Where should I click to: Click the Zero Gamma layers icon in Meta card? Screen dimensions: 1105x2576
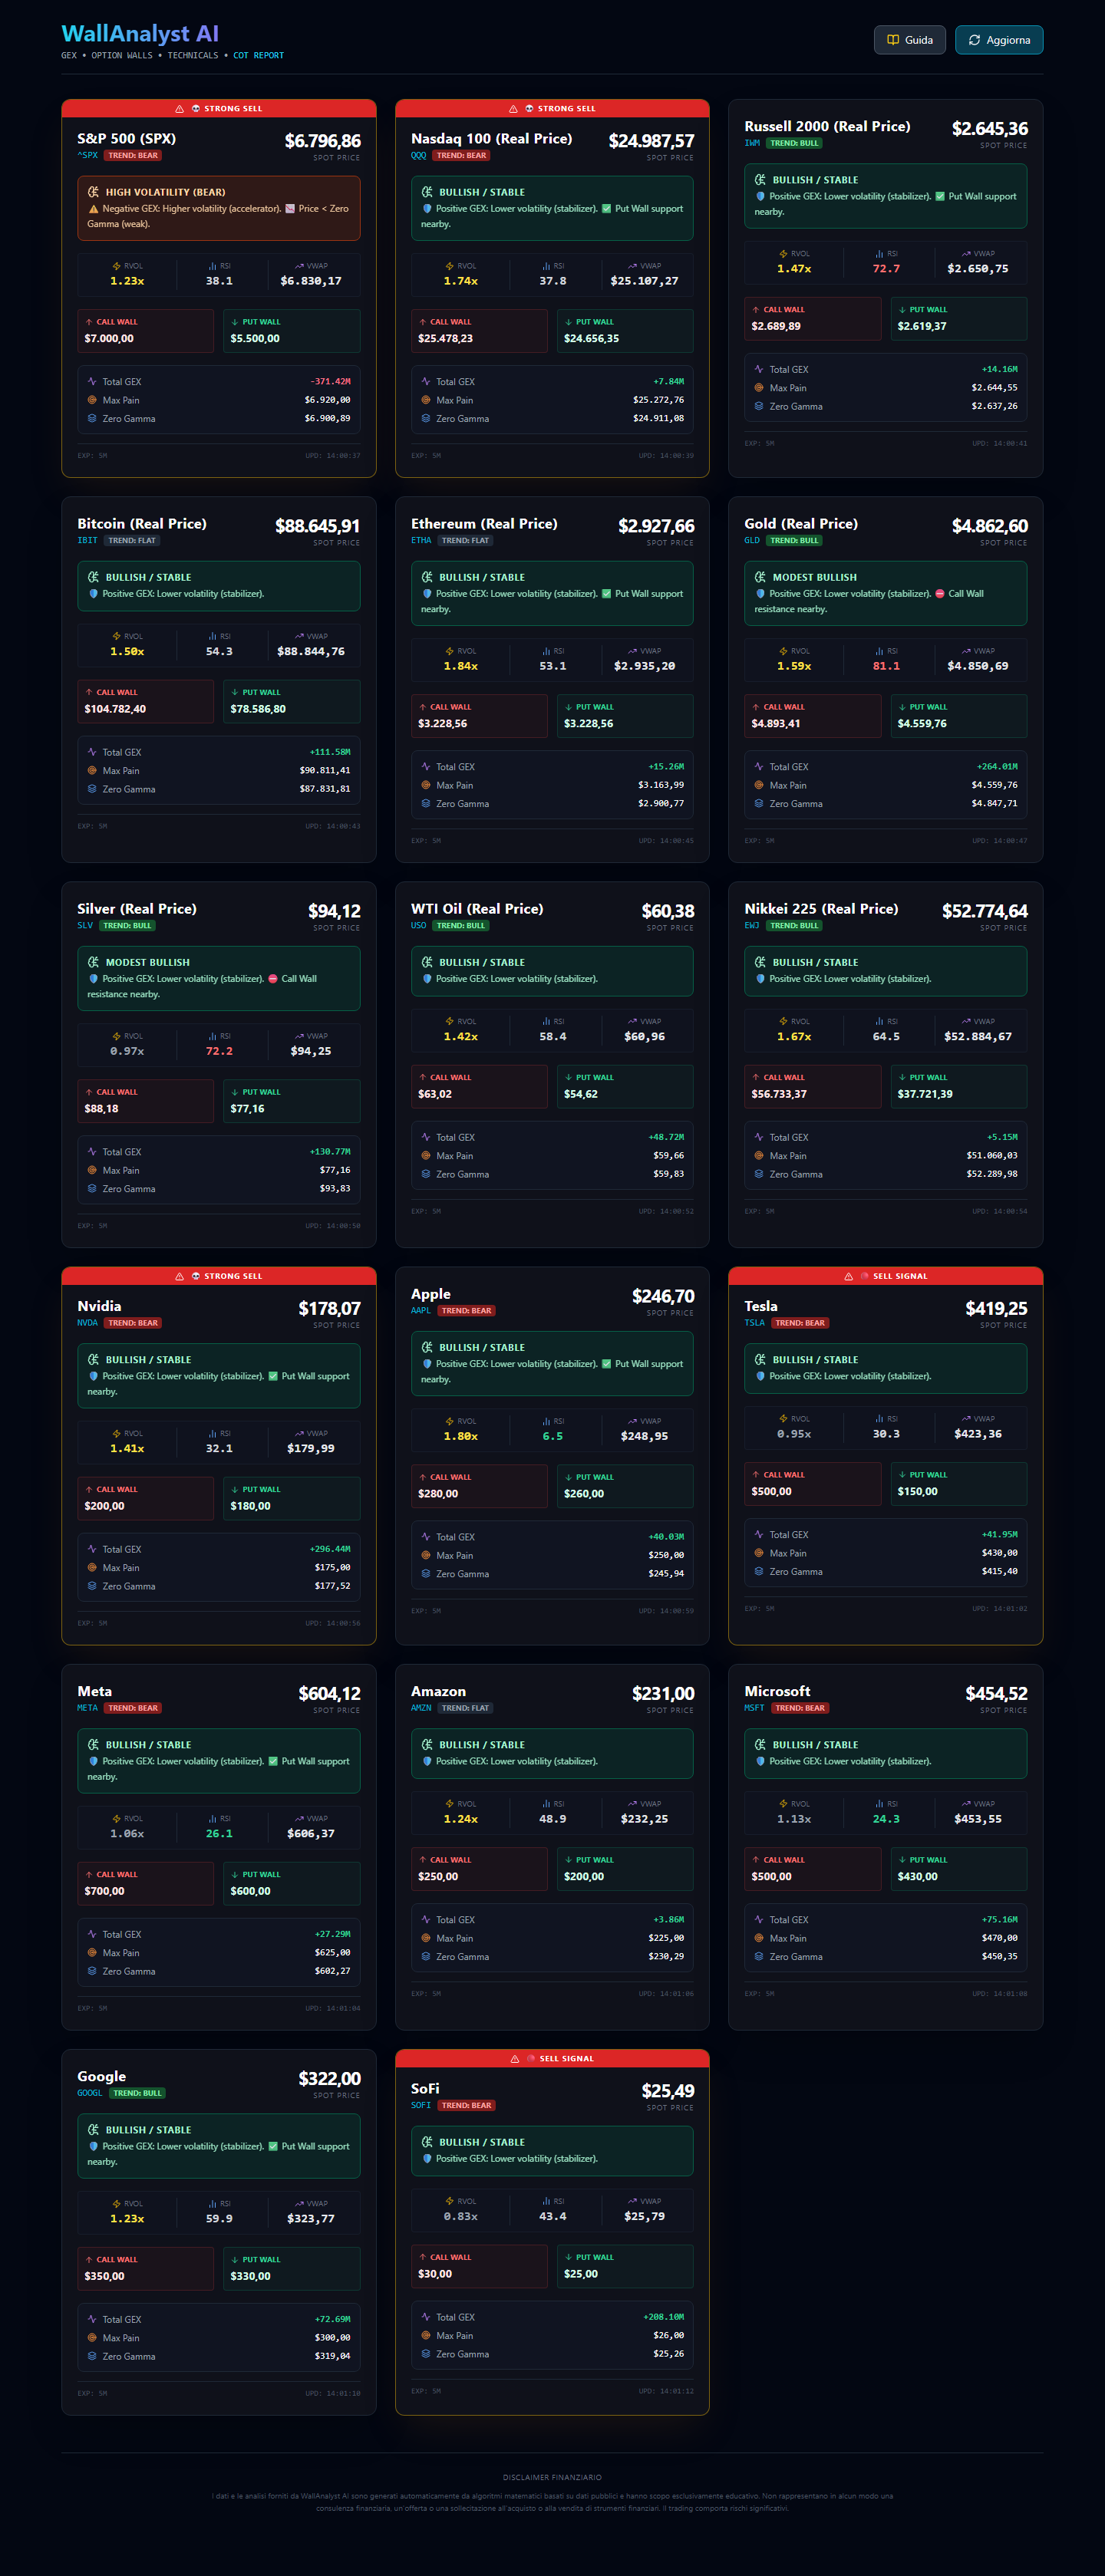92,1971
